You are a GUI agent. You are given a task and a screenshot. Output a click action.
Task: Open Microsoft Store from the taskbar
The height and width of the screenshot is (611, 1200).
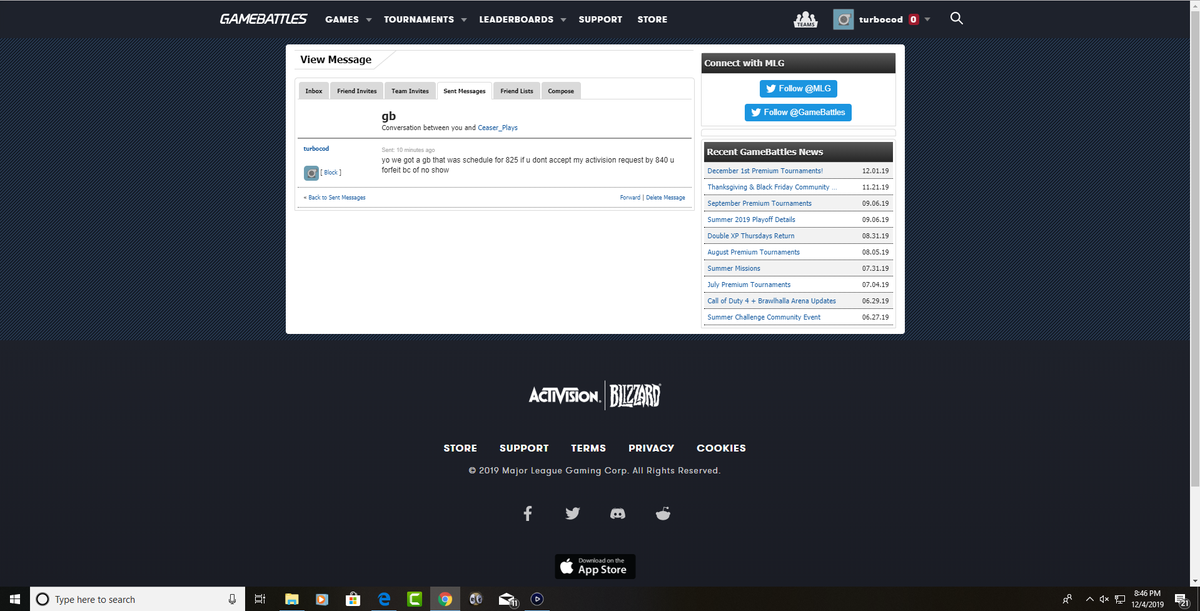352,599
